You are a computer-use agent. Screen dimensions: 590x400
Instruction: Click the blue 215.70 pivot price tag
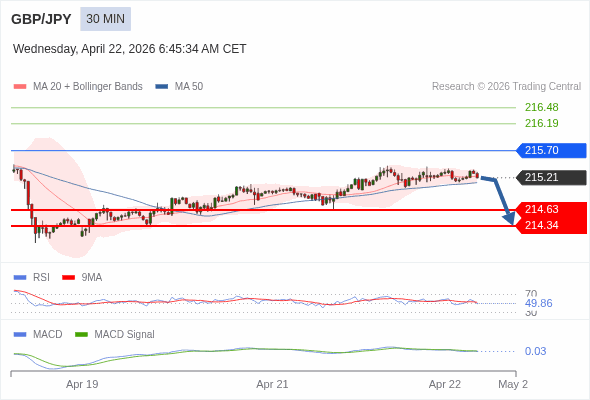[551, 150]
